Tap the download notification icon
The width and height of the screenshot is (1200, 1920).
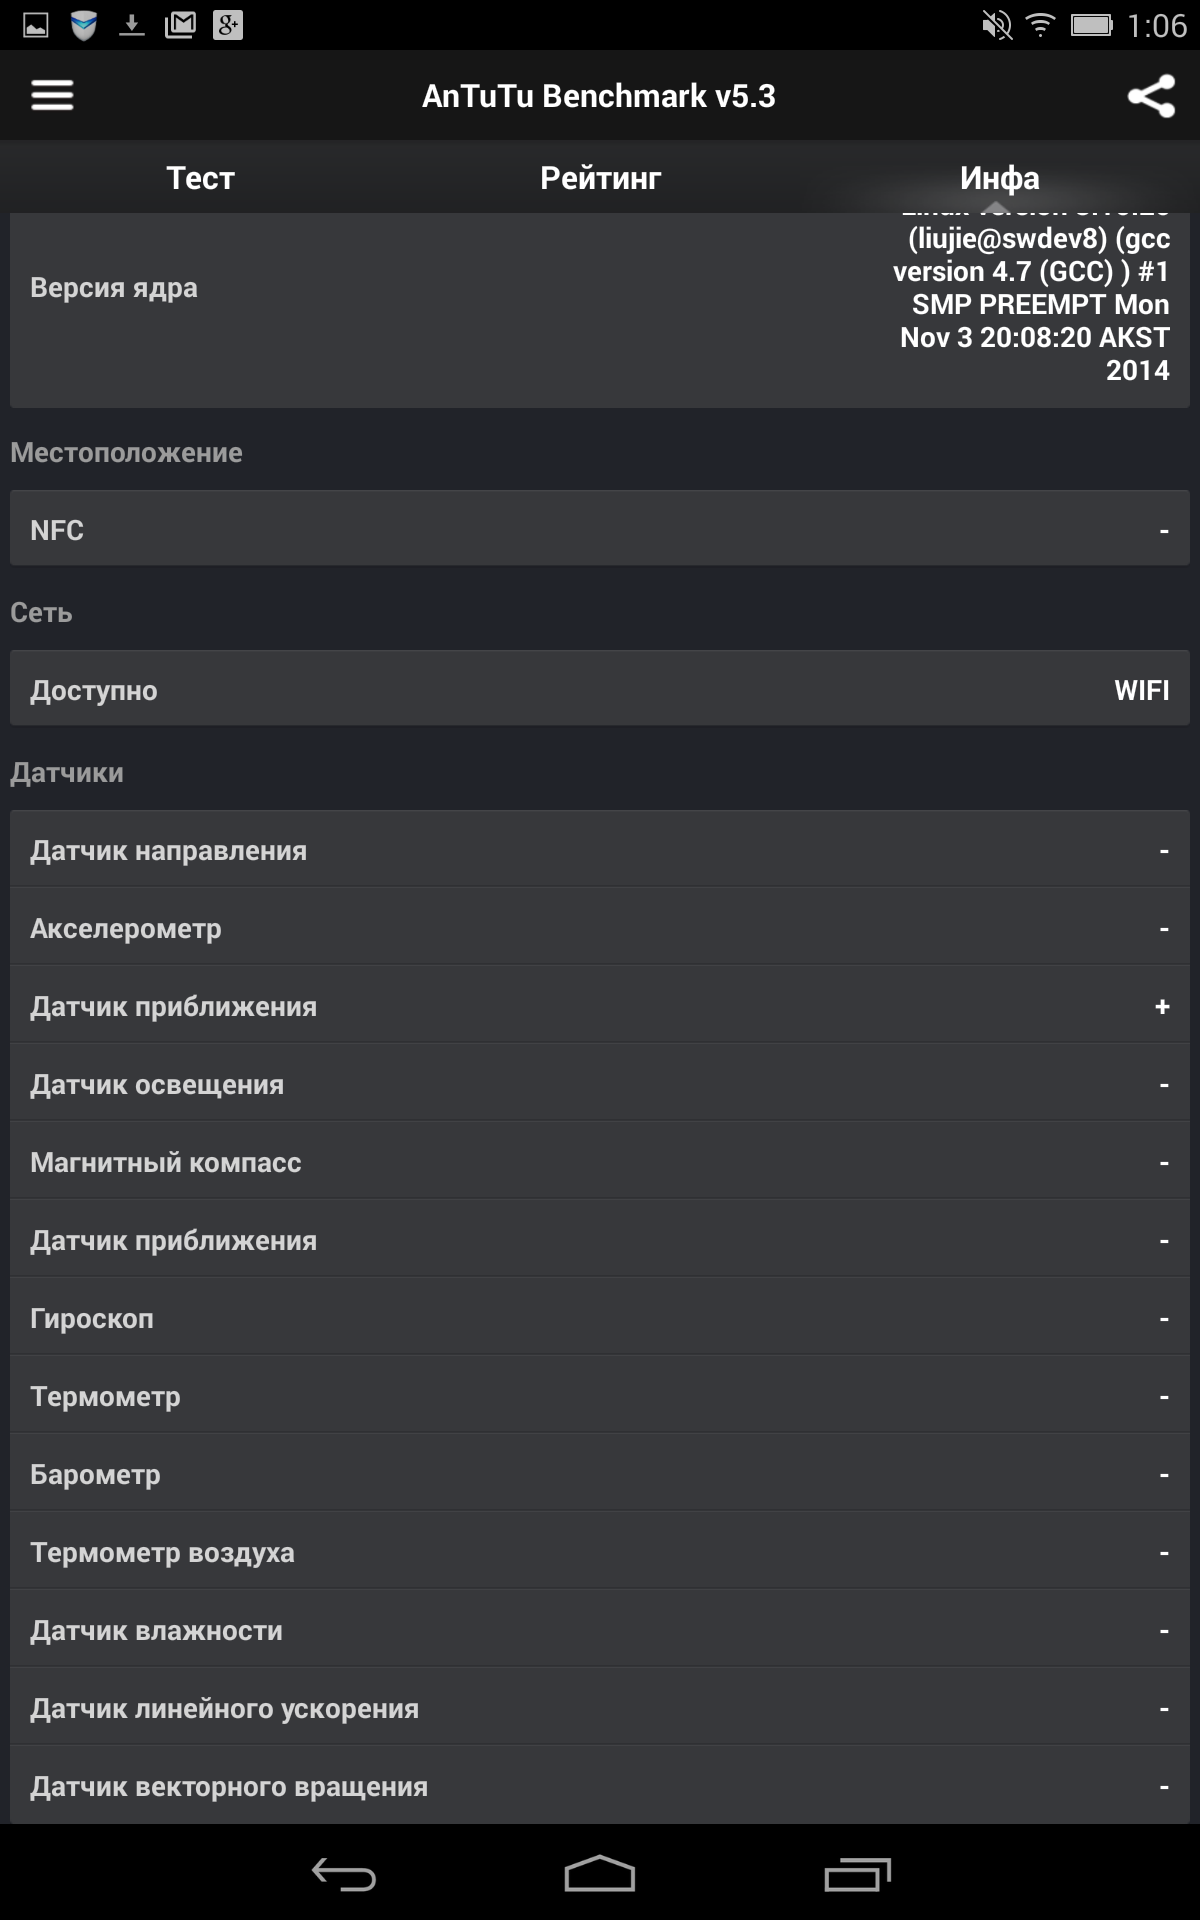[x=132, y=25]
